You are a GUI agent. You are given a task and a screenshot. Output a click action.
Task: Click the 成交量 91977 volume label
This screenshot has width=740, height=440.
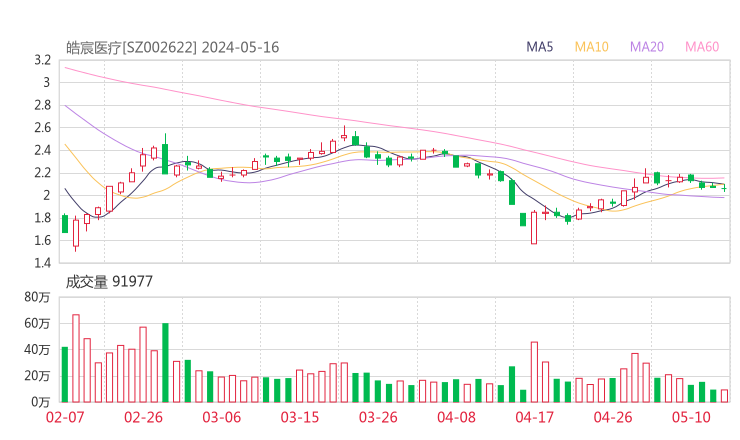pyautogui.click(x=109, y=282)
